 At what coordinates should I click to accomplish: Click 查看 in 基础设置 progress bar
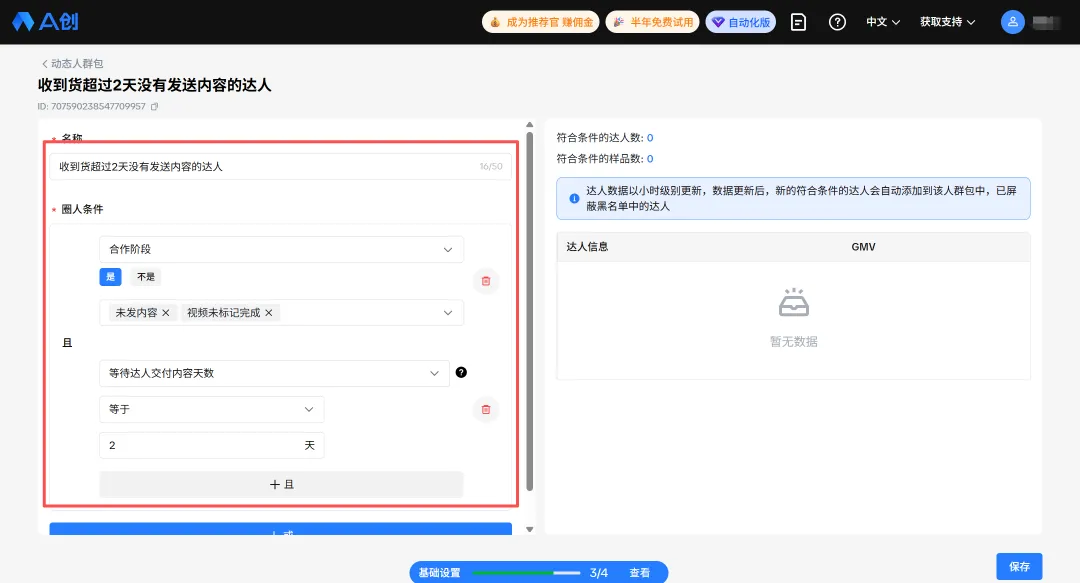tap(639, 573)
